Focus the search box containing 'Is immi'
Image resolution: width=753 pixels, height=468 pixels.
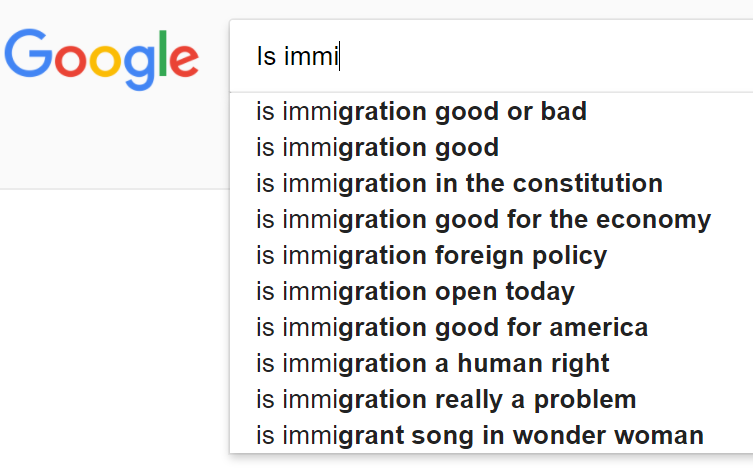click(490, 57)
